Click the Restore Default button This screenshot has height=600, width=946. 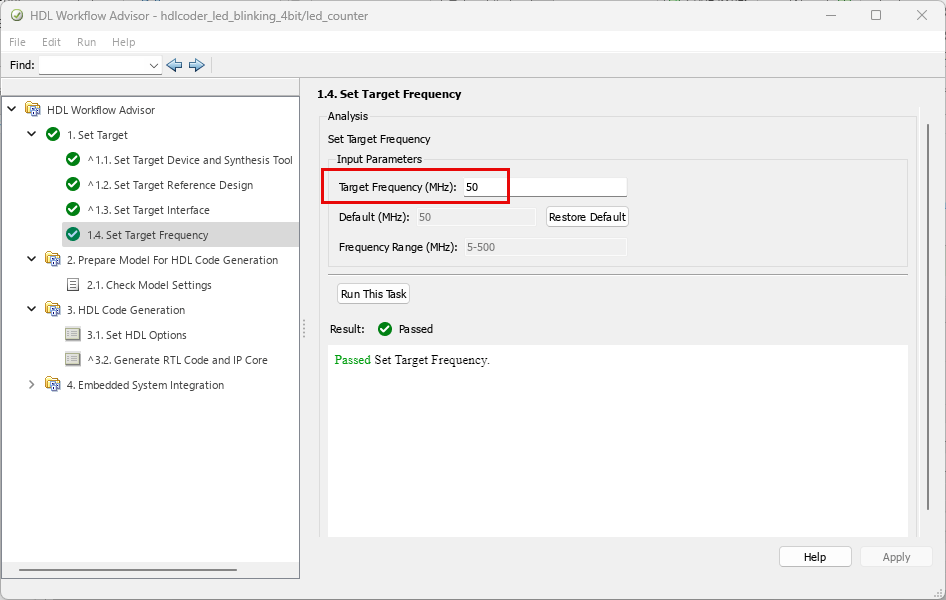click(x=587, y=216)
